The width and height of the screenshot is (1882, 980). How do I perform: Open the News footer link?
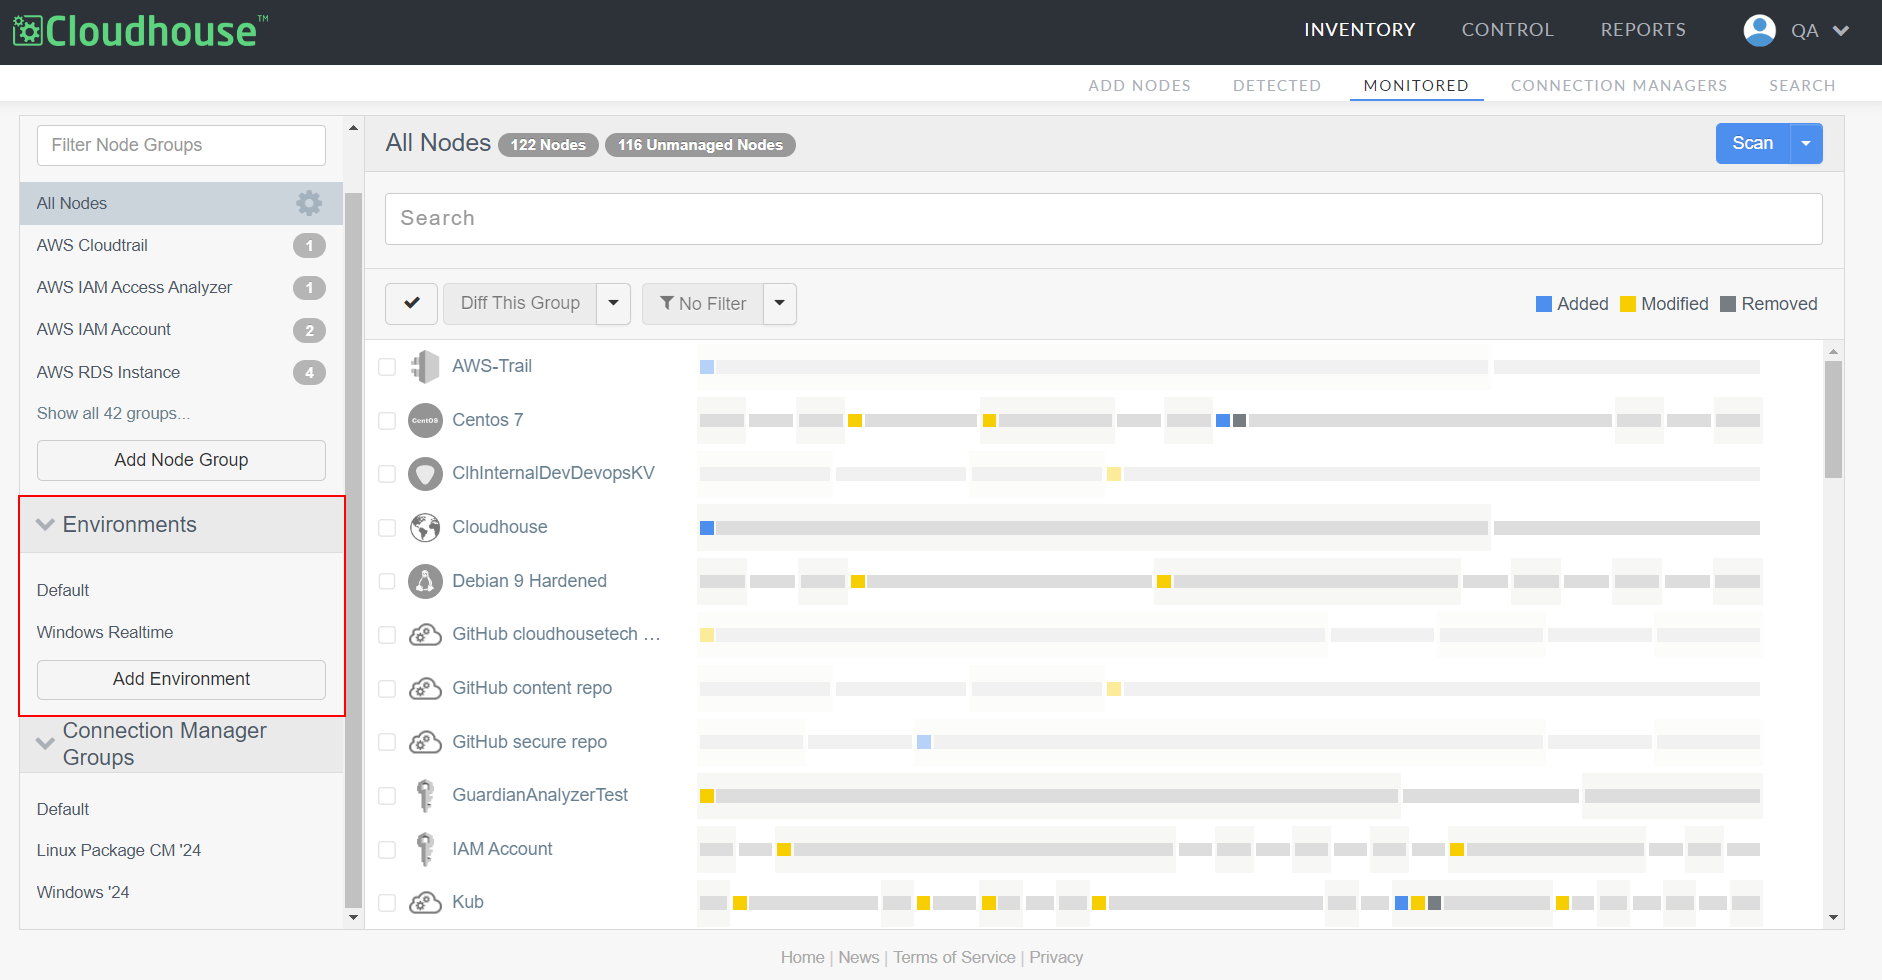click(x=859, y=957)
